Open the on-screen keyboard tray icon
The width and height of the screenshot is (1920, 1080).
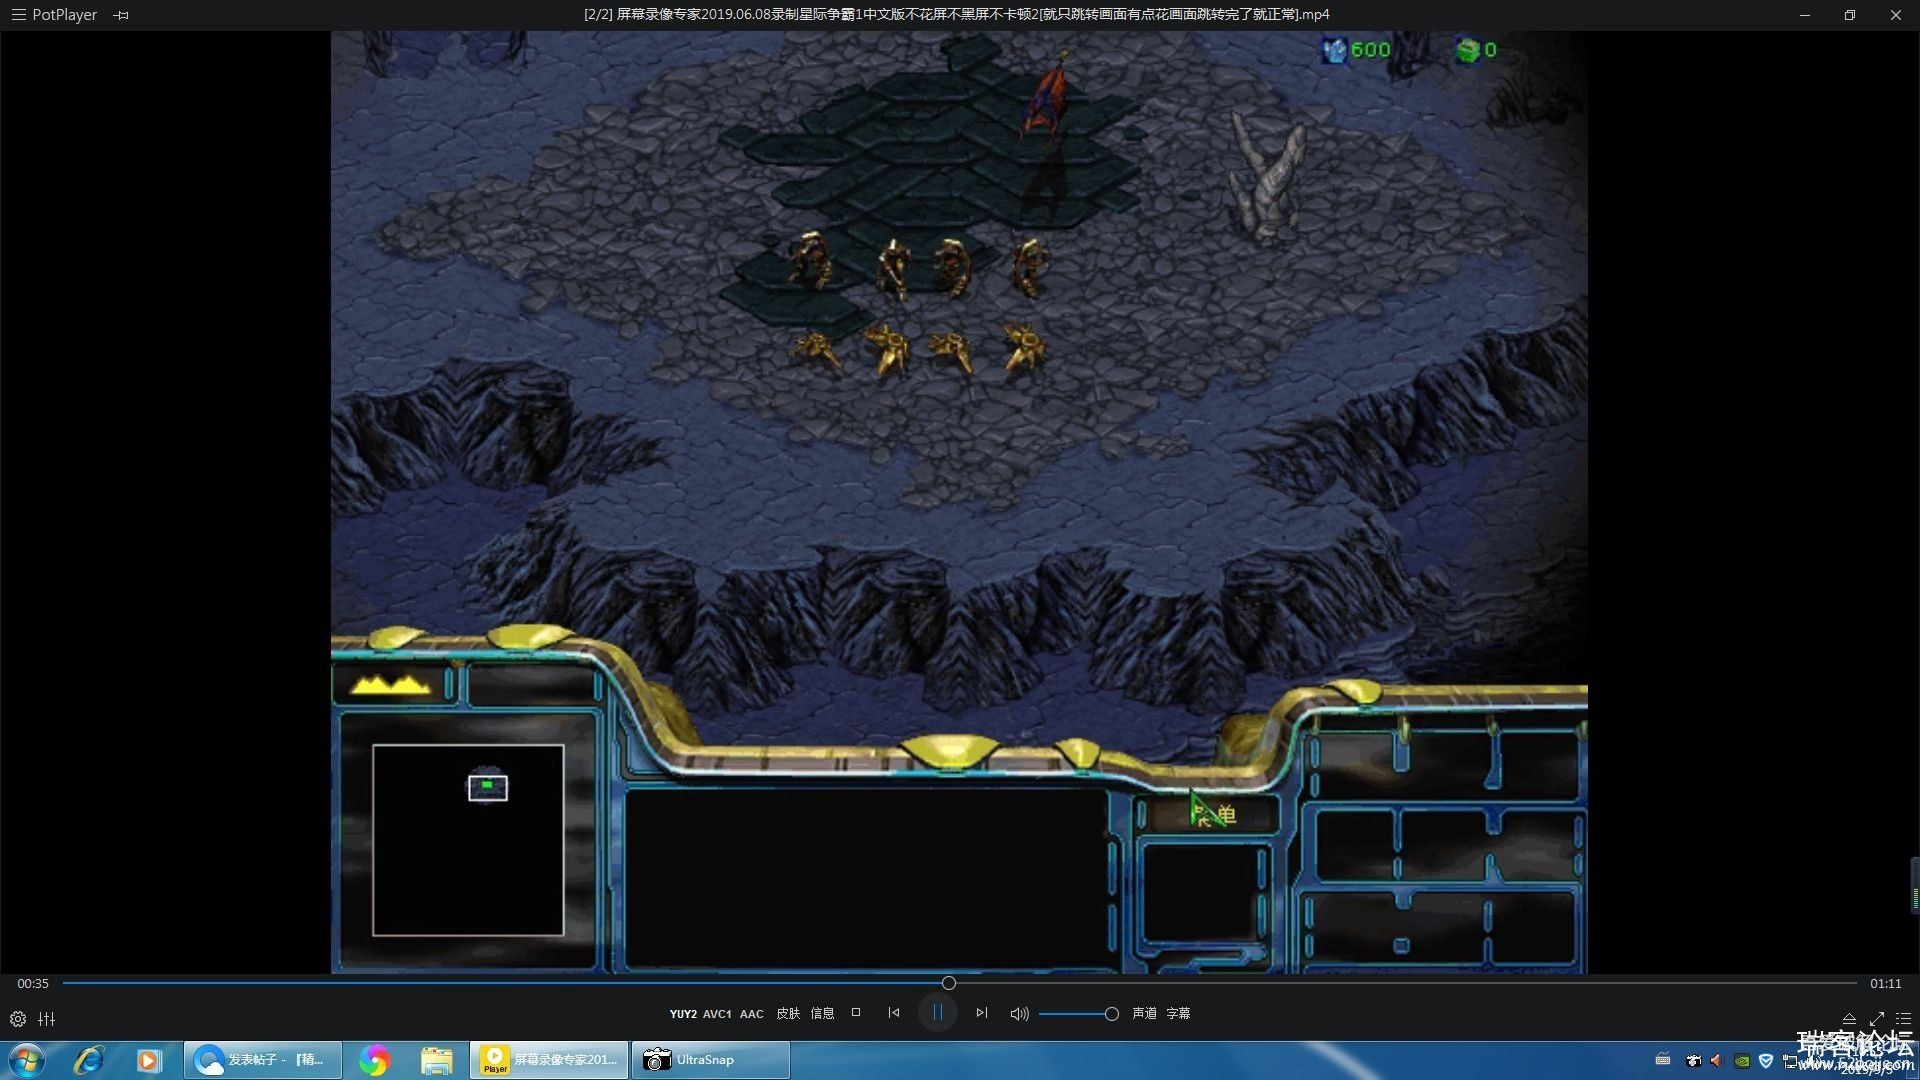(x=1663, y=1060)
